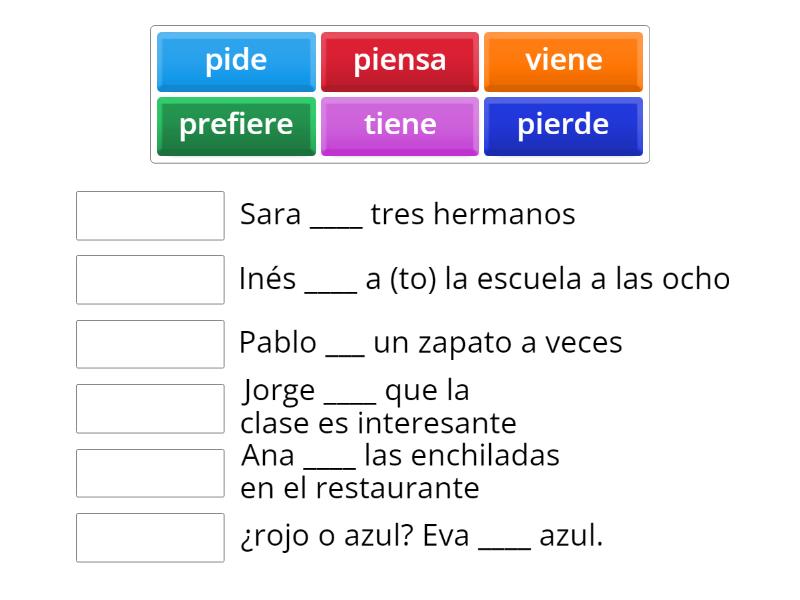
Task: Click the answer box beside 'Sara ___ tres hermanos'
Action: coord(150,216)
